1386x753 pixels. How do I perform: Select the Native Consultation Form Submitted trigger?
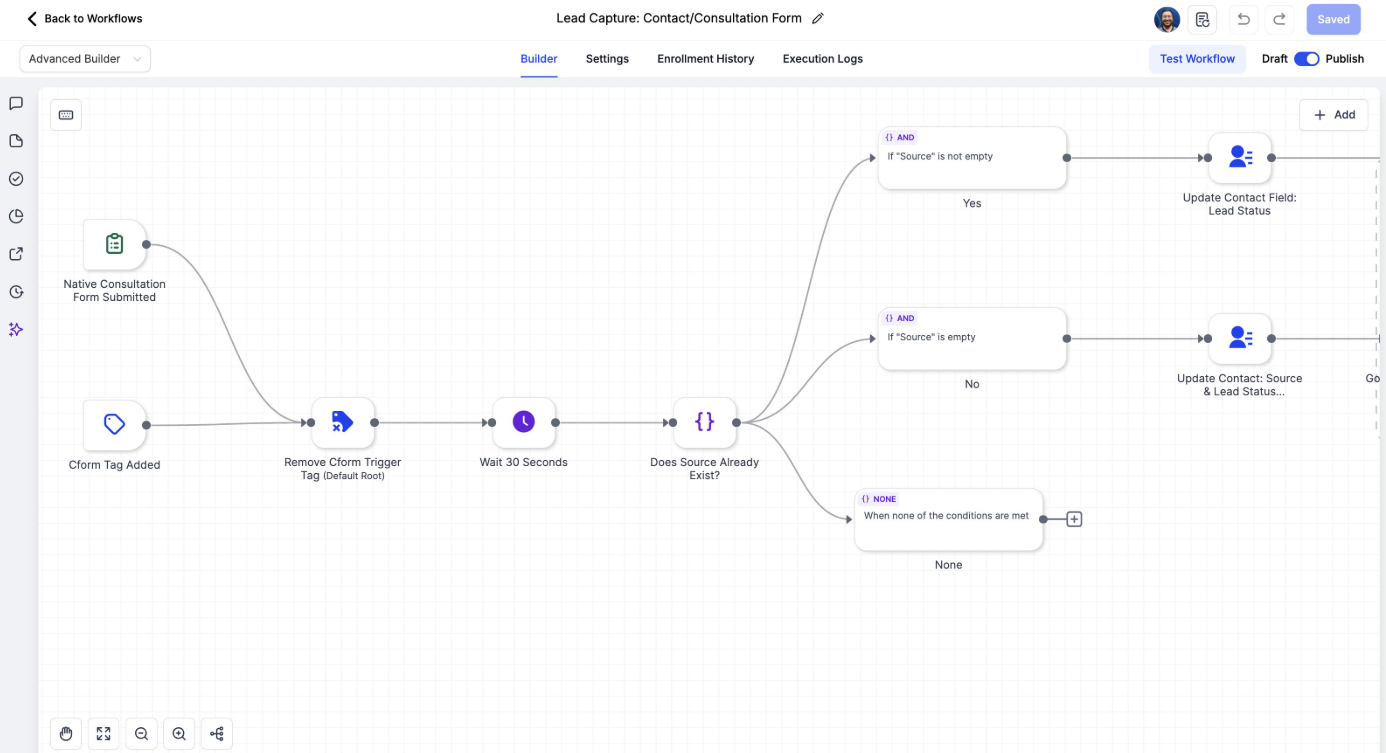pos(115,244)
